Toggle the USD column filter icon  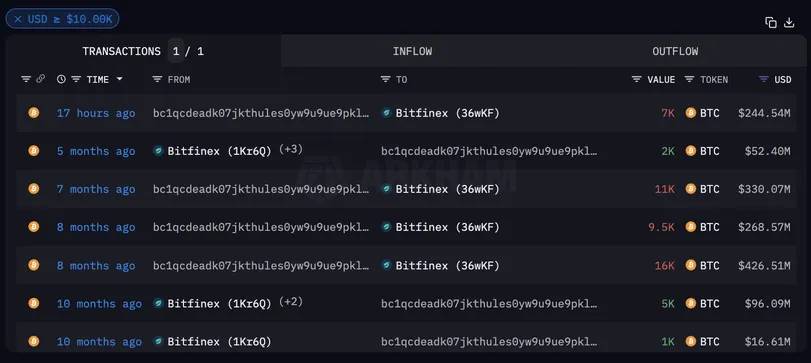[x=763, y=80]
